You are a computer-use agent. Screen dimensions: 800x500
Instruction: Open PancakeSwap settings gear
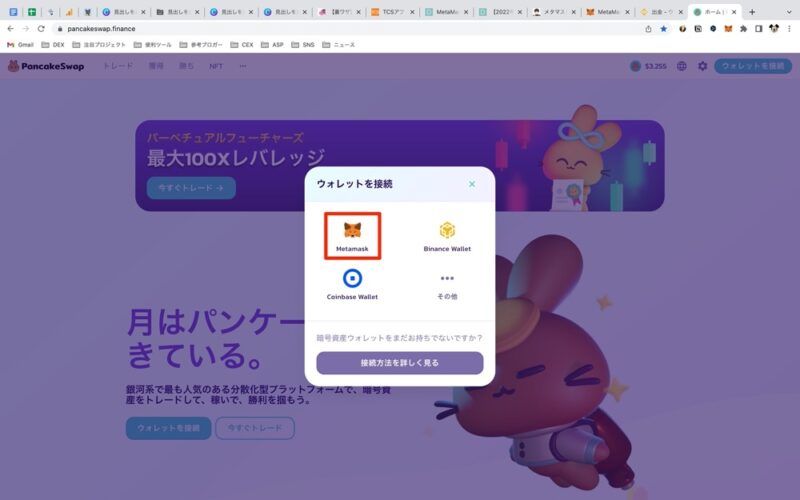[x=703, y=66]
